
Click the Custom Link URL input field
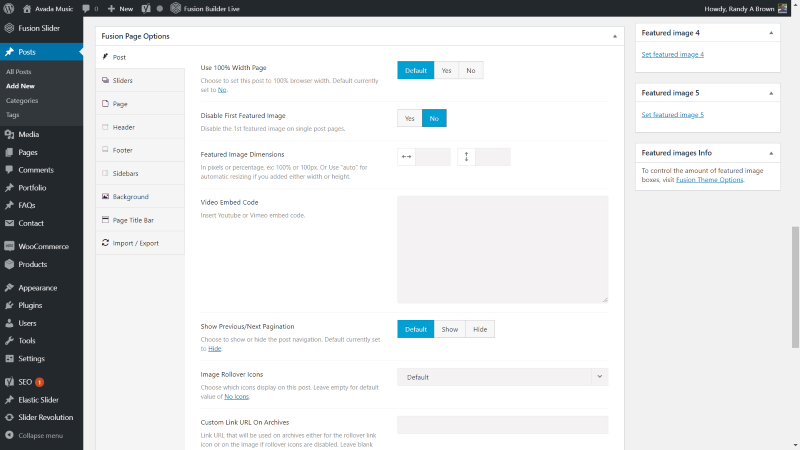503,424
